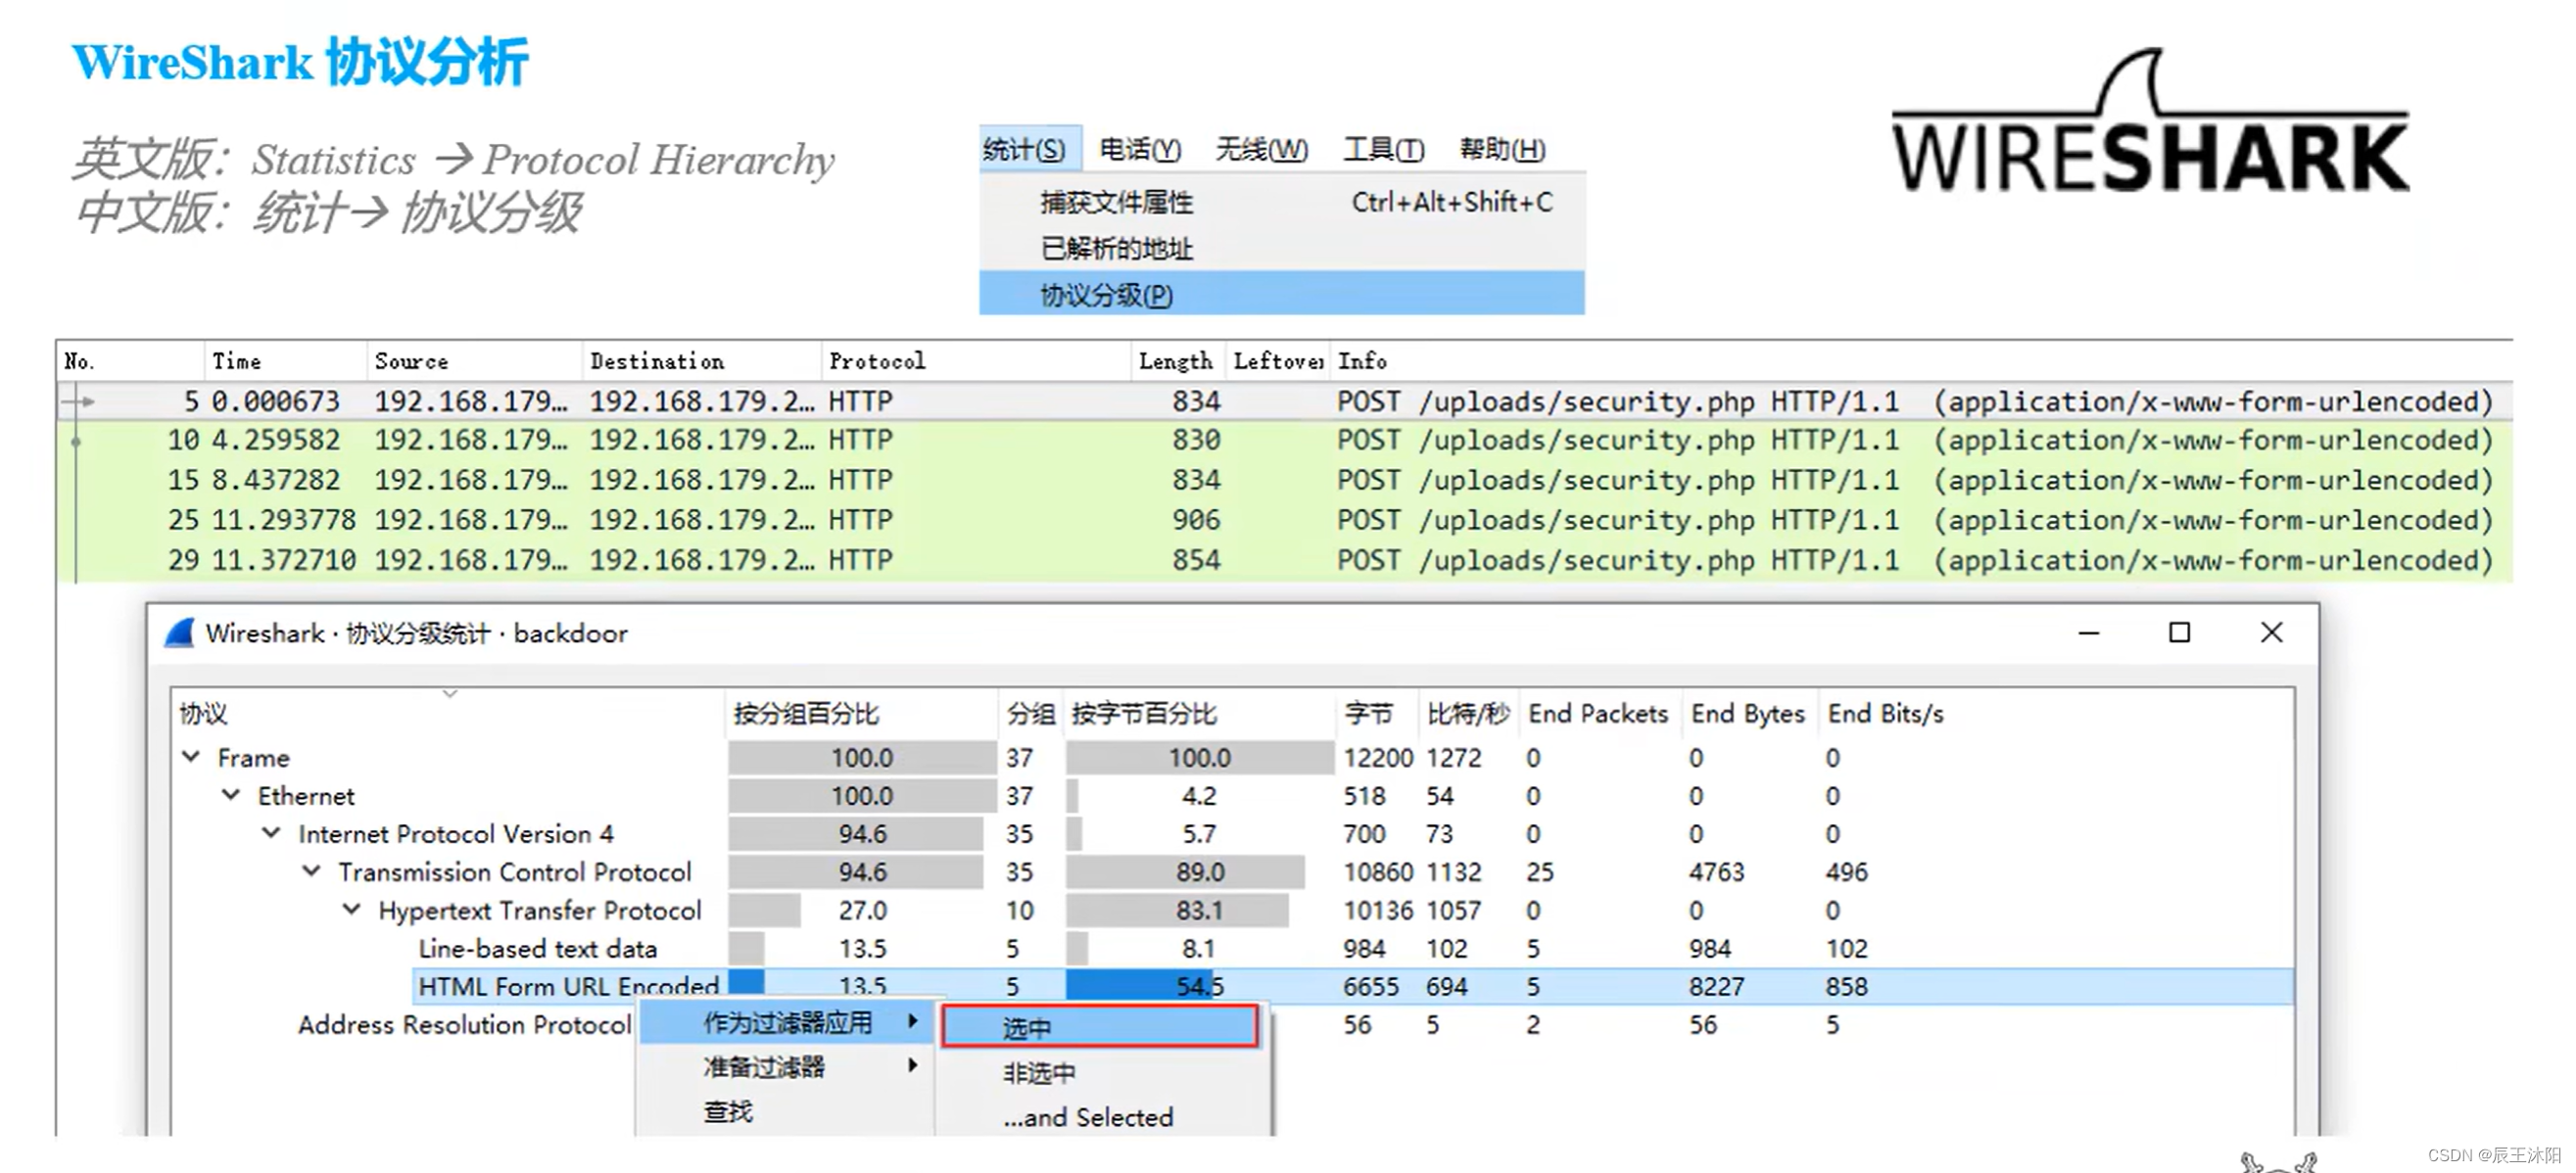2576x1173 pixels.
Task: Select 协议分级(P) menu entry
Action: tap(1282, 295)
